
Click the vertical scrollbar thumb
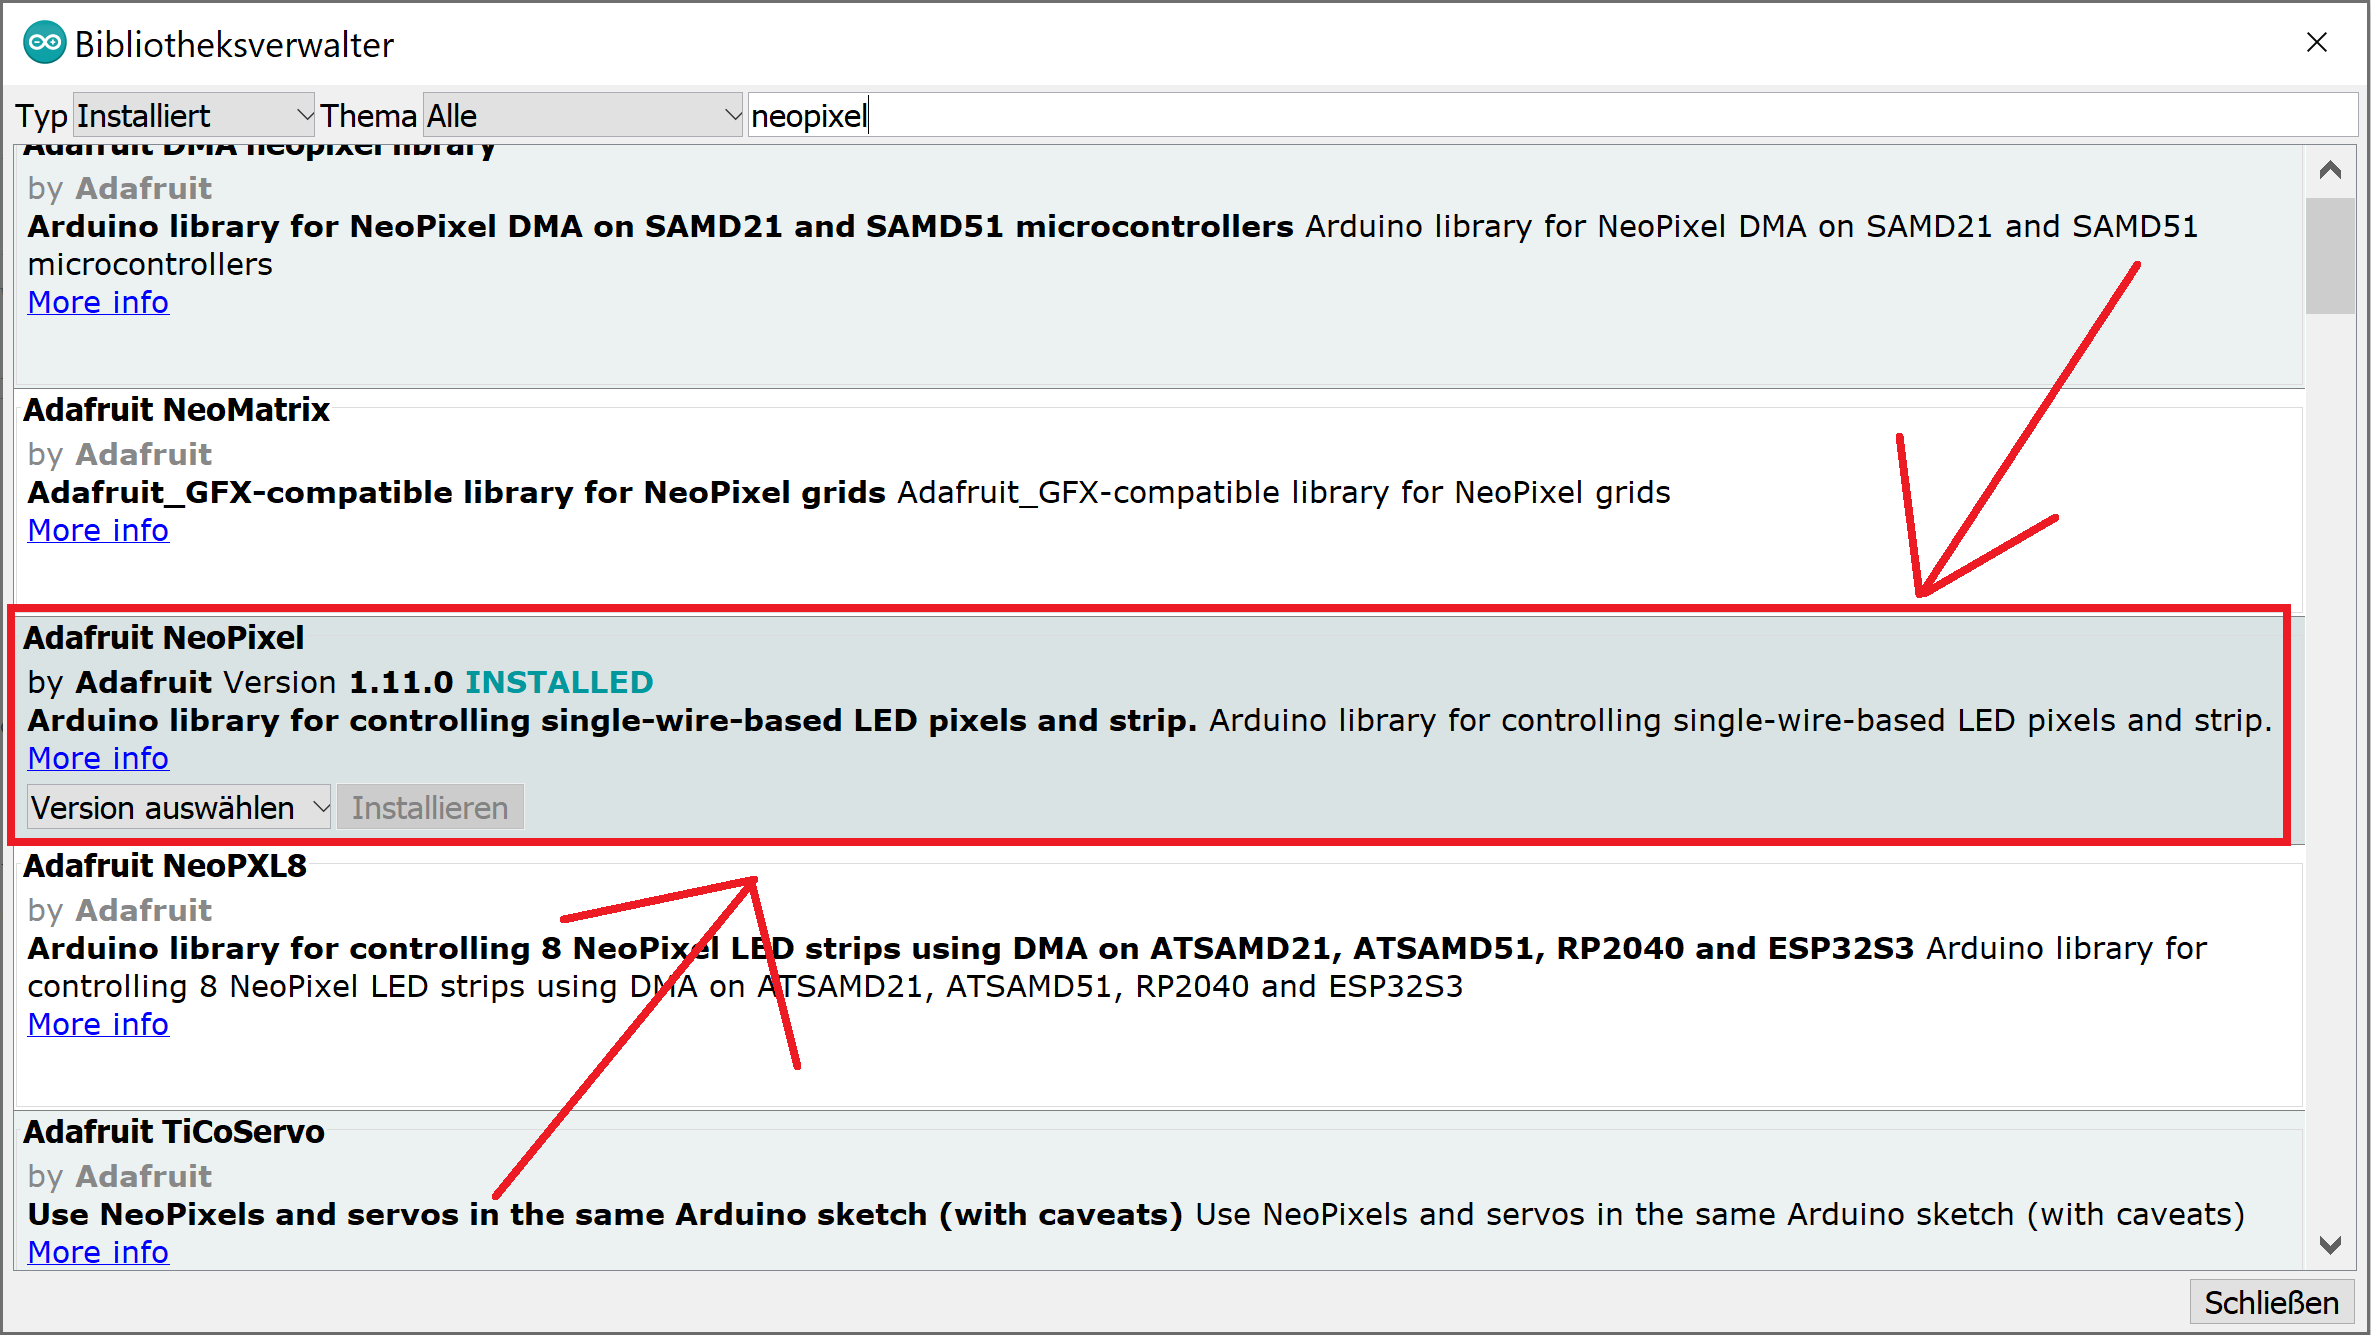2330,256
